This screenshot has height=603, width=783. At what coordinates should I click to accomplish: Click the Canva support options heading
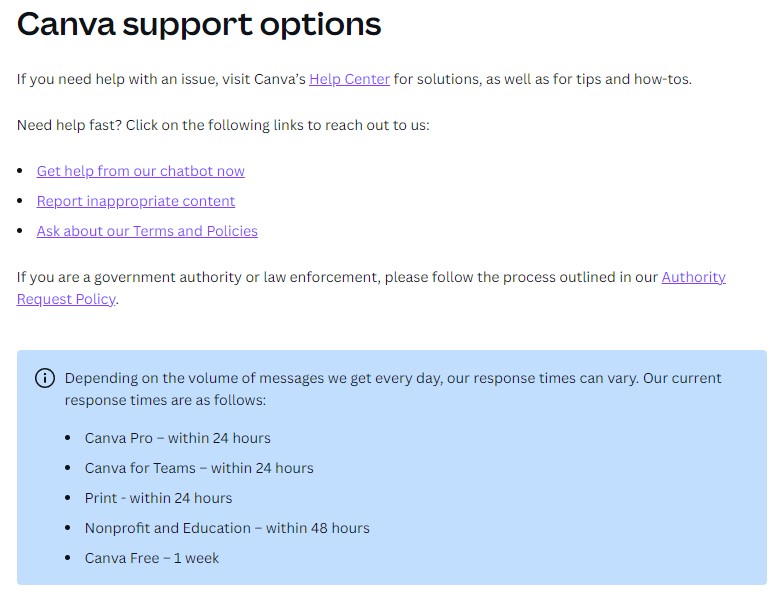point(199,24)
